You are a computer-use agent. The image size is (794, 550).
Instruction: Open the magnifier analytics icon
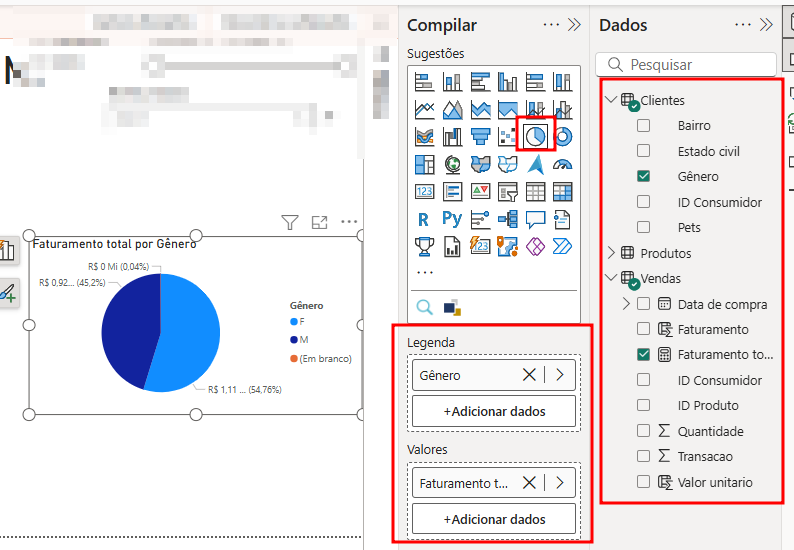click(x=424, y=307)
